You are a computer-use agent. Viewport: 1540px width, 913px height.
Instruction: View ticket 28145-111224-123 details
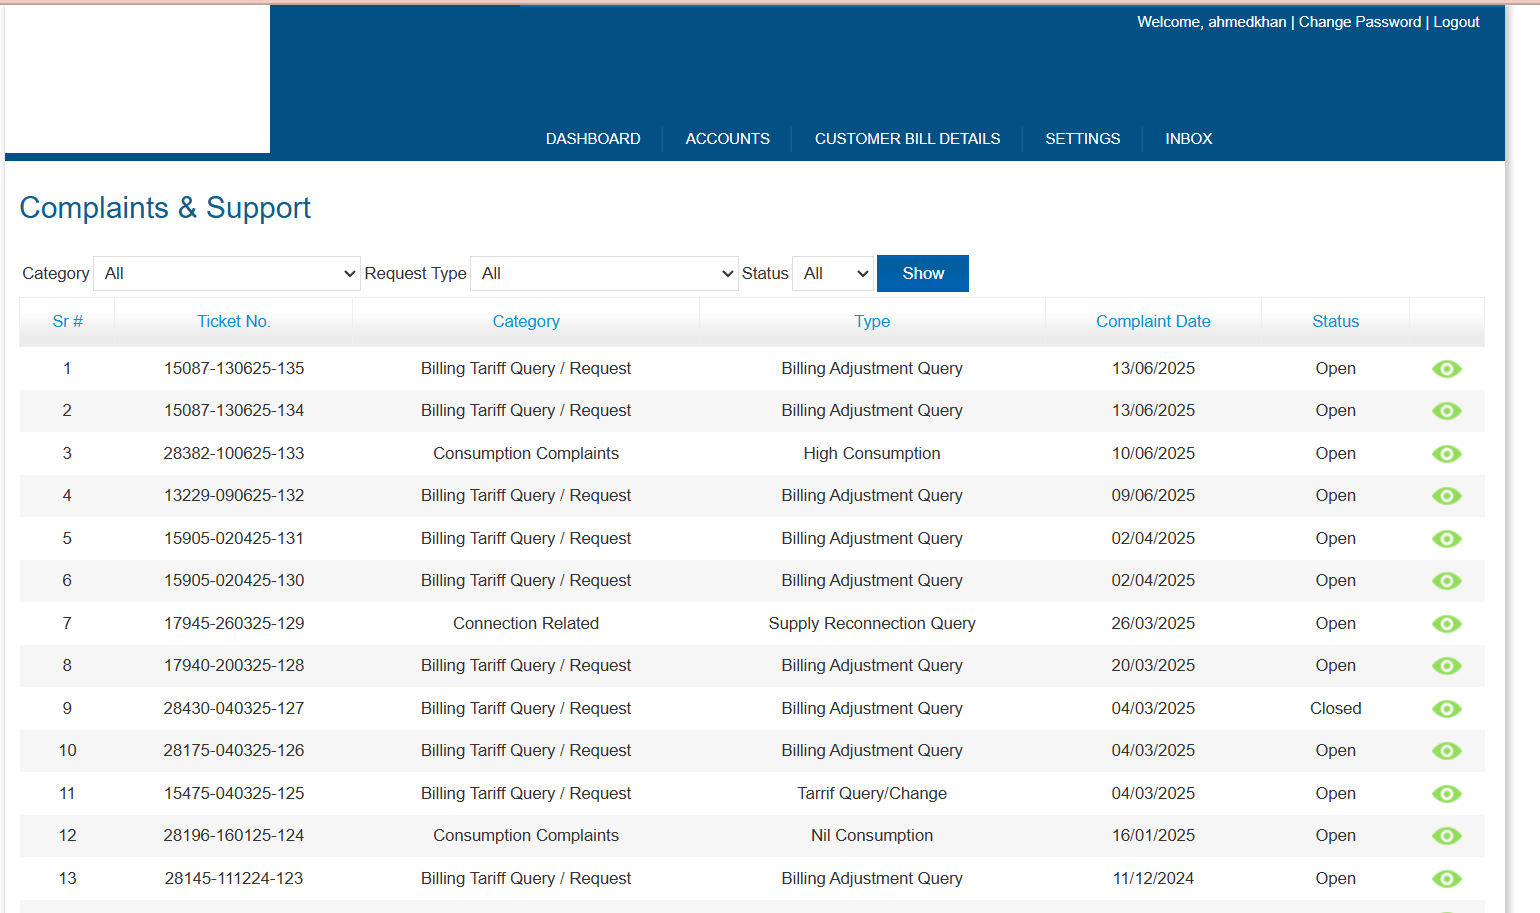(x=1446, y=879)
